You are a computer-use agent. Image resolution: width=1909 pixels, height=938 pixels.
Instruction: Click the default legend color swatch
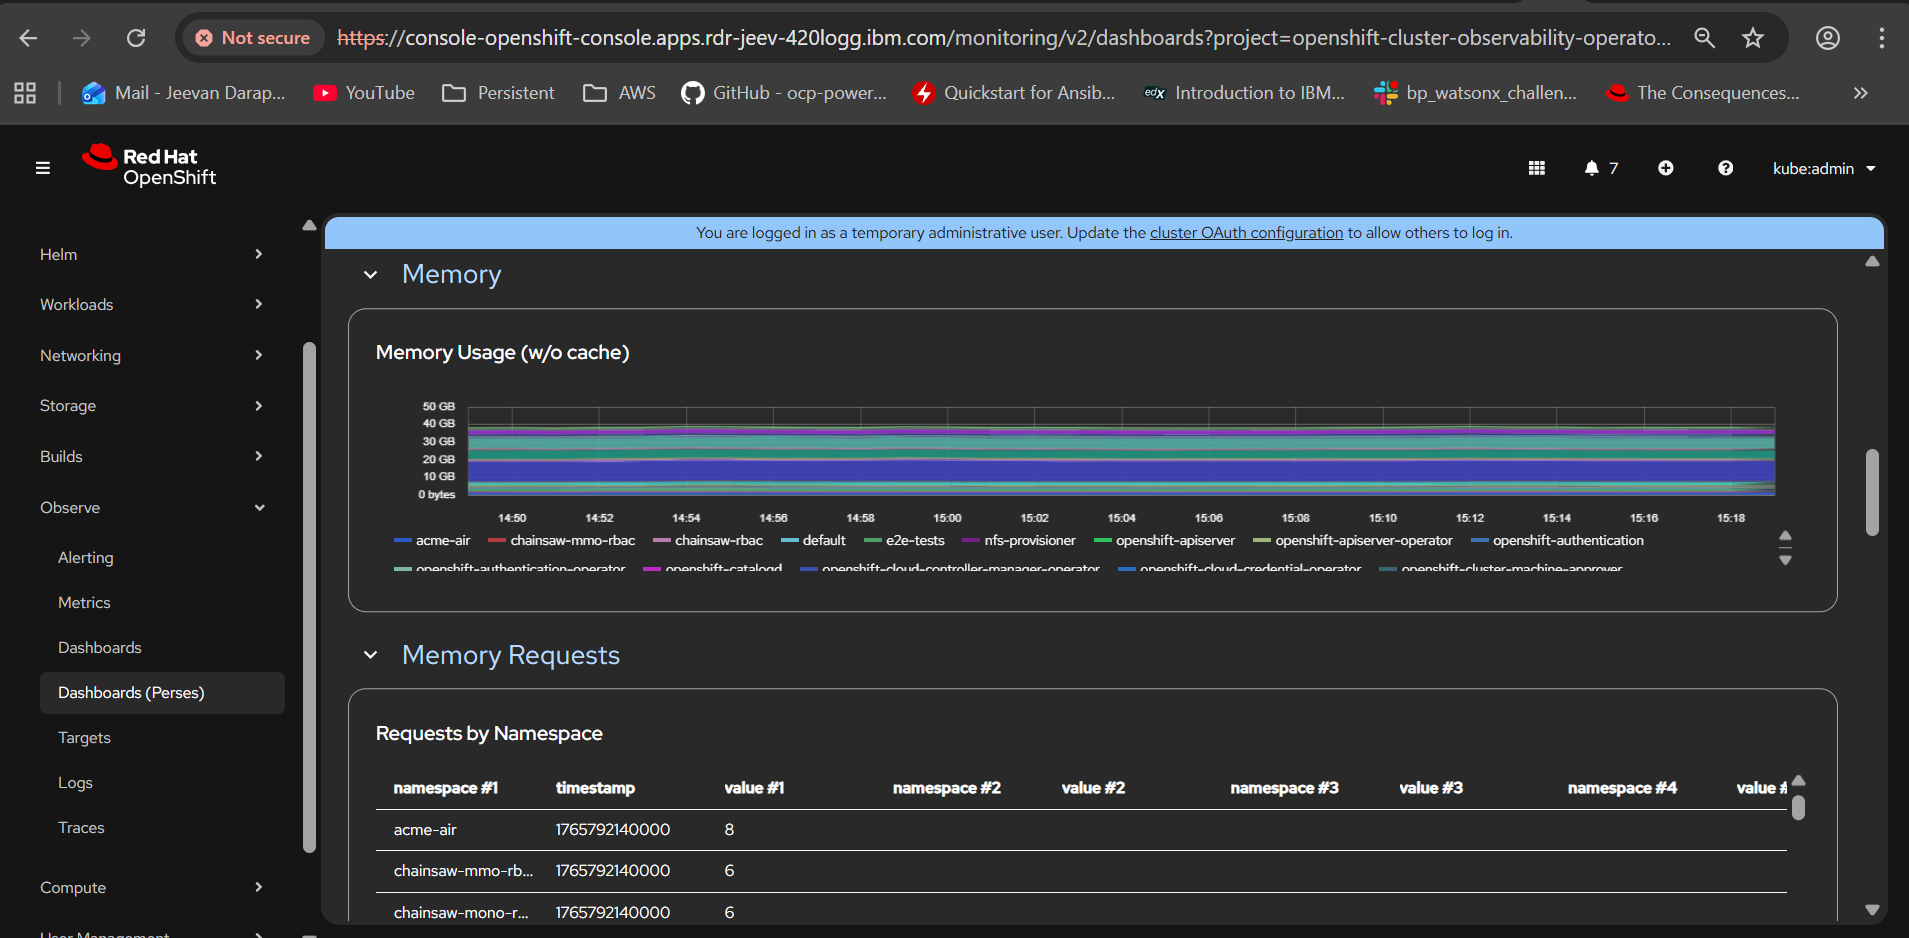click(790, 541)
